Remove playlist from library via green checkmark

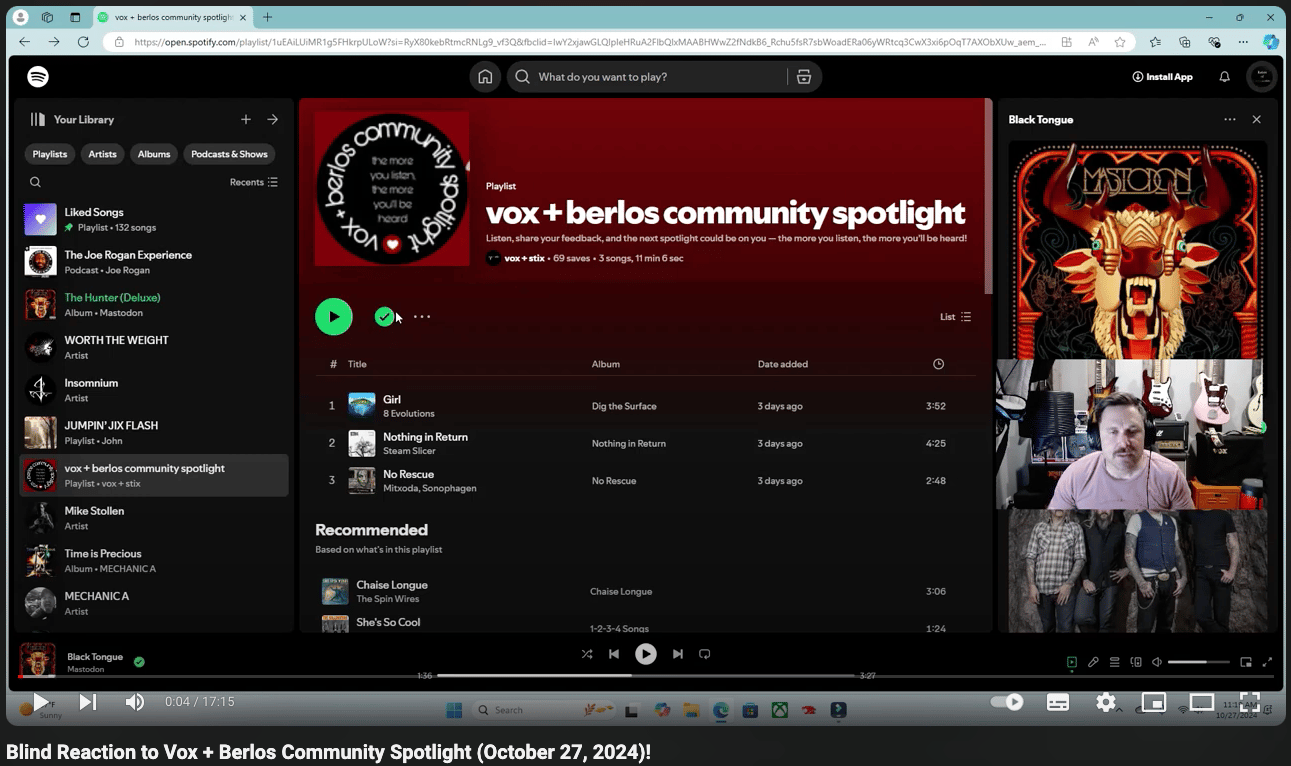click(x=384, y=317)
